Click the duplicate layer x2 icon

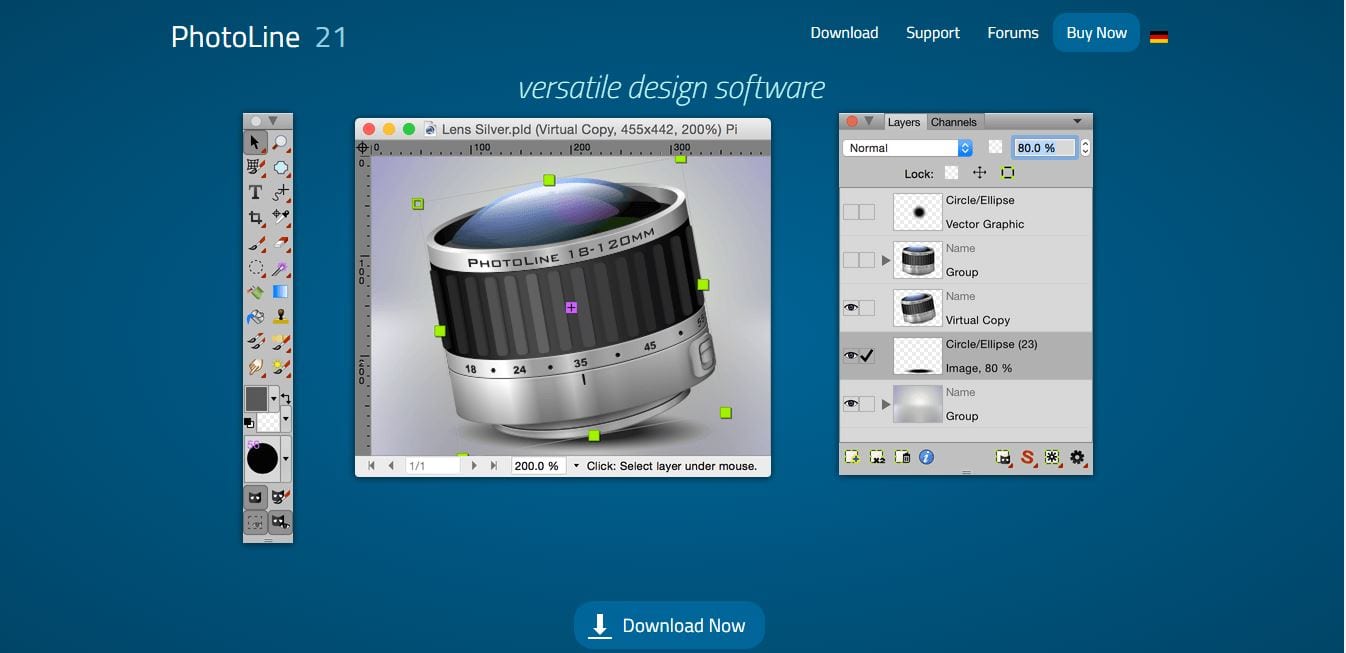[877, 457]
